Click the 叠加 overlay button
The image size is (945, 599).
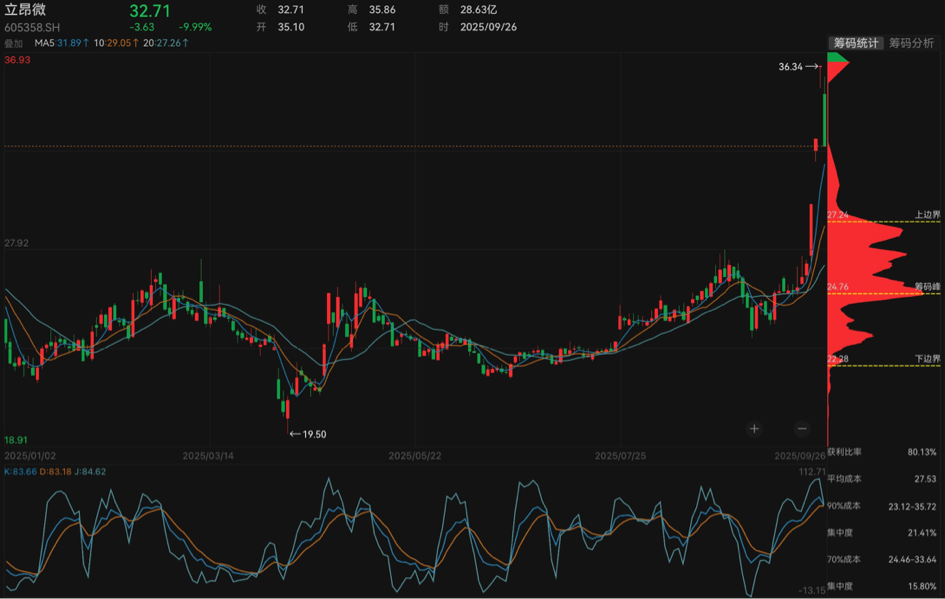tap(13, 43)
